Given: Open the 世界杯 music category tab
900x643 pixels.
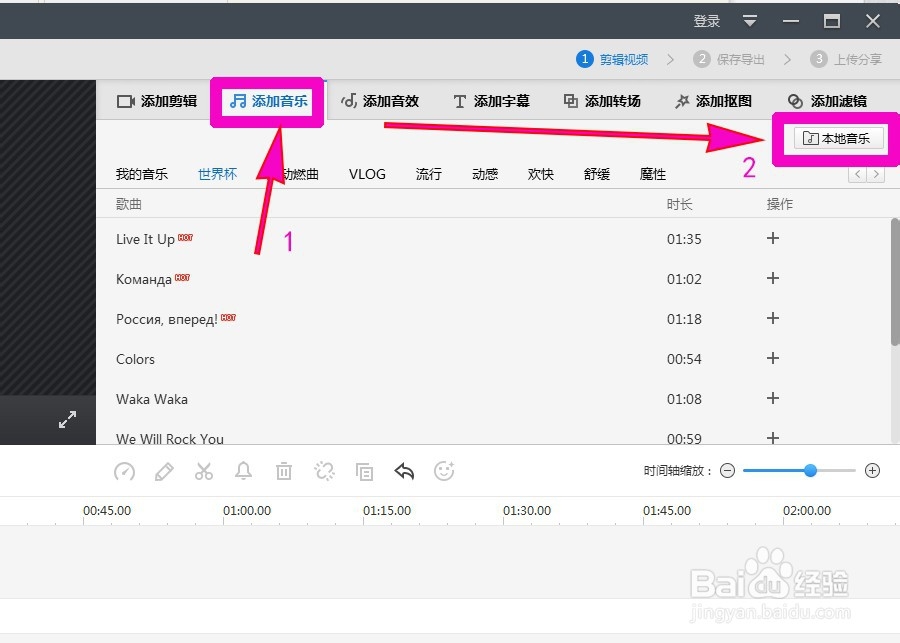Looking at the screenshot, I should (x=216, y=173).
